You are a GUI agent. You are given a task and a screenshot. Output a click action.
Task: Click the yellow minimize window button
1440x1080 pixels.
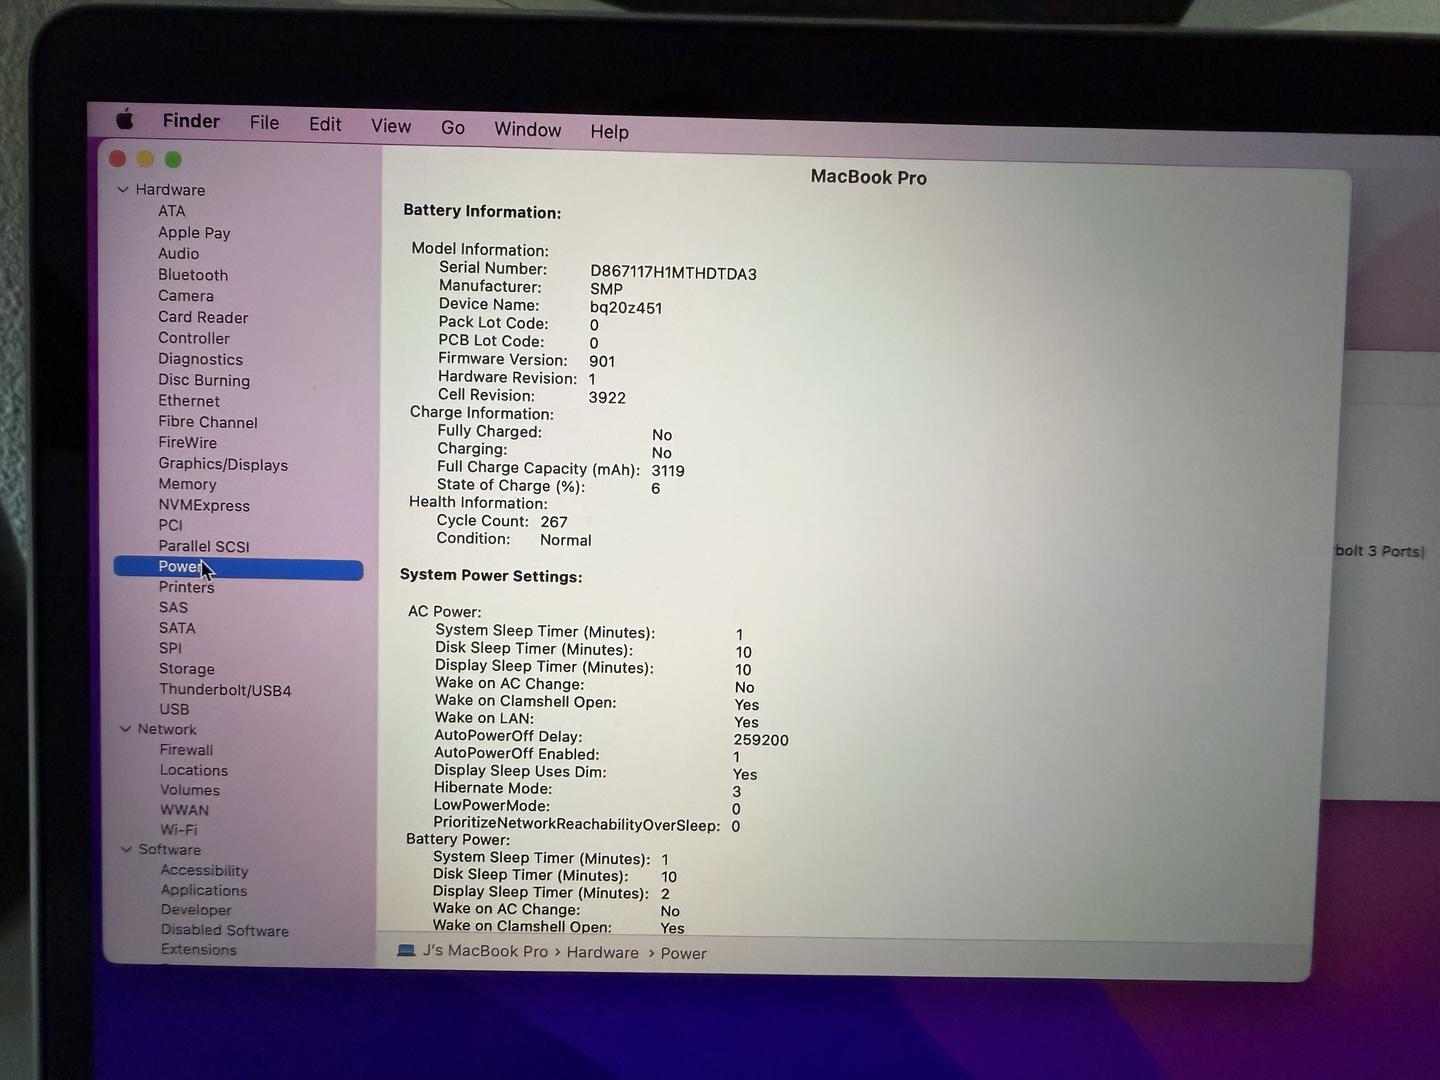coord(145,159)
